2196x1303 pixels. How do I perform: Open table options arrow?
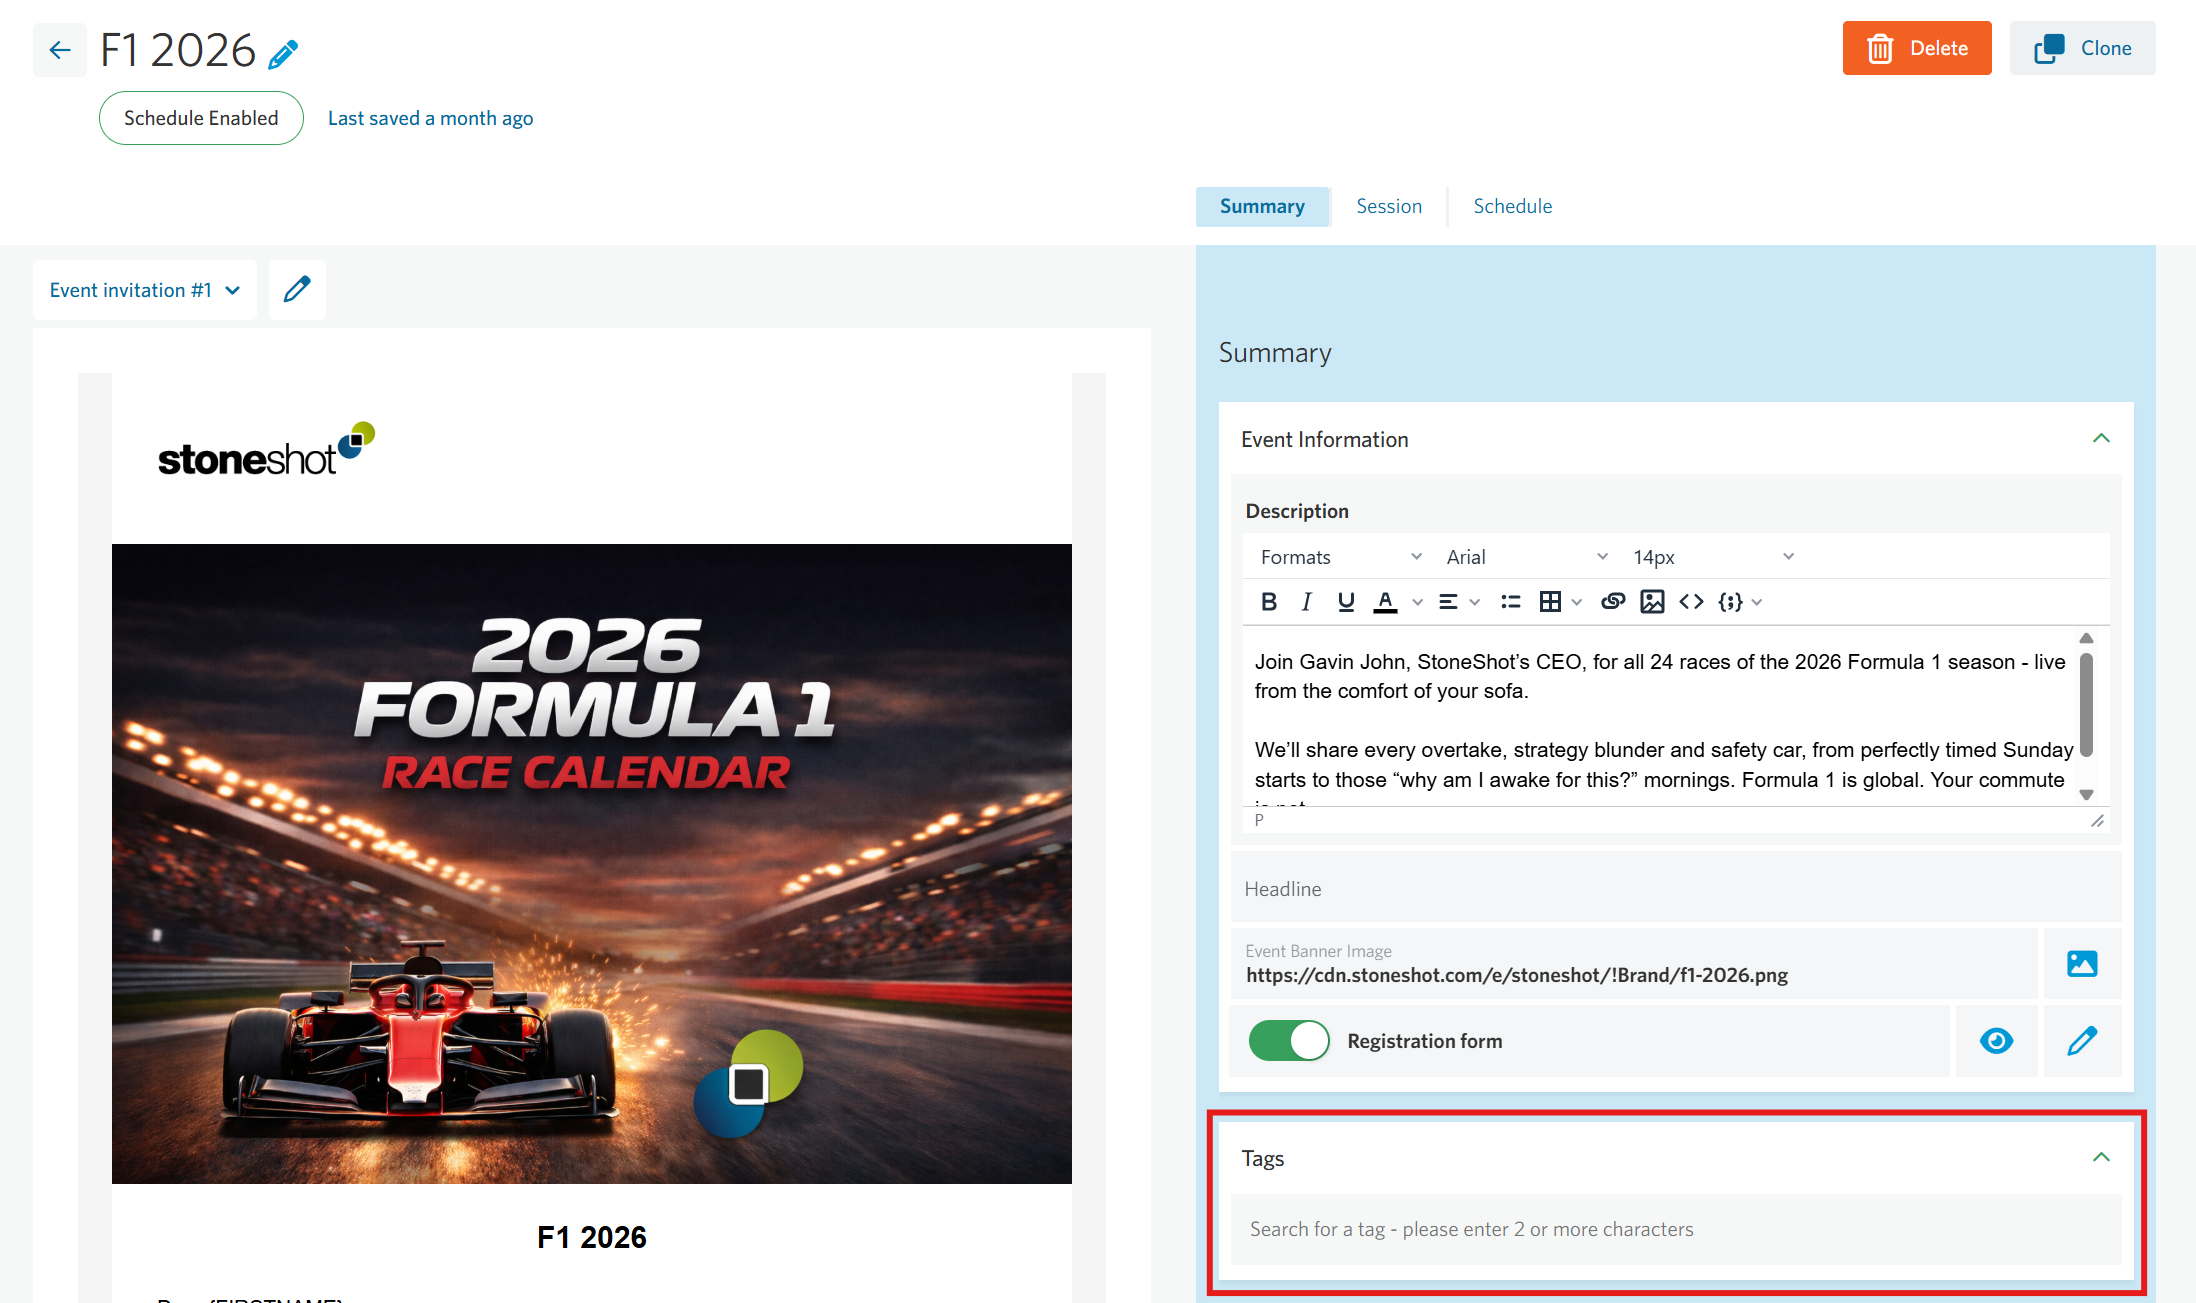[1577, 602]
